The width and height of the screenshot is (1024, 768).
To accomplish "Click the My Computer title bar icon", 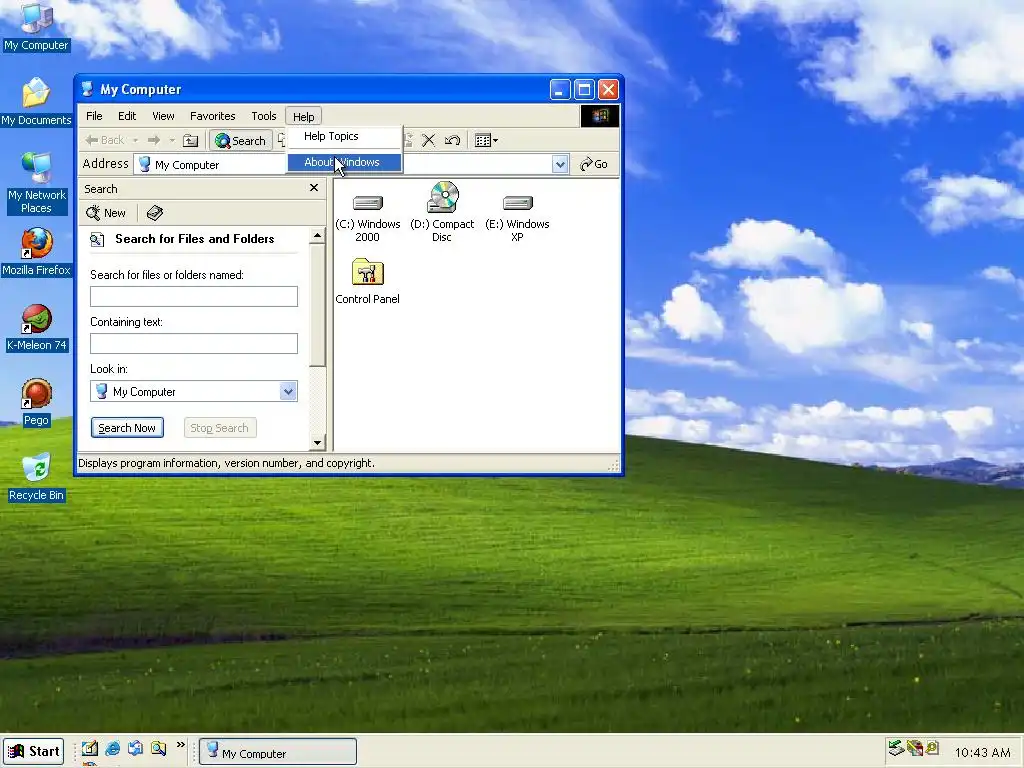I will click(x=88, y=89).
